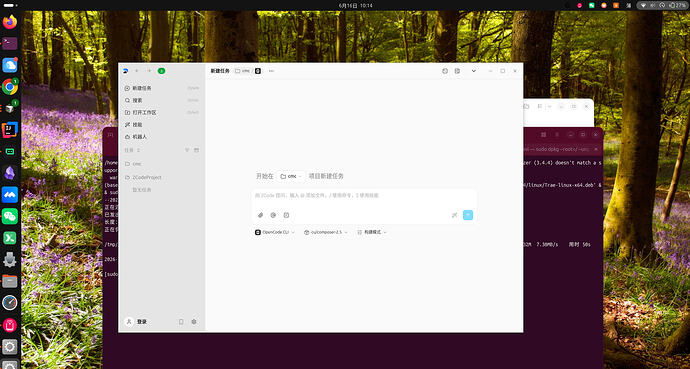The height and width of the screenshot is (369, 690).
Task: Go forward with the right arrow in sidebar header
Action: [x=149, y=71]
